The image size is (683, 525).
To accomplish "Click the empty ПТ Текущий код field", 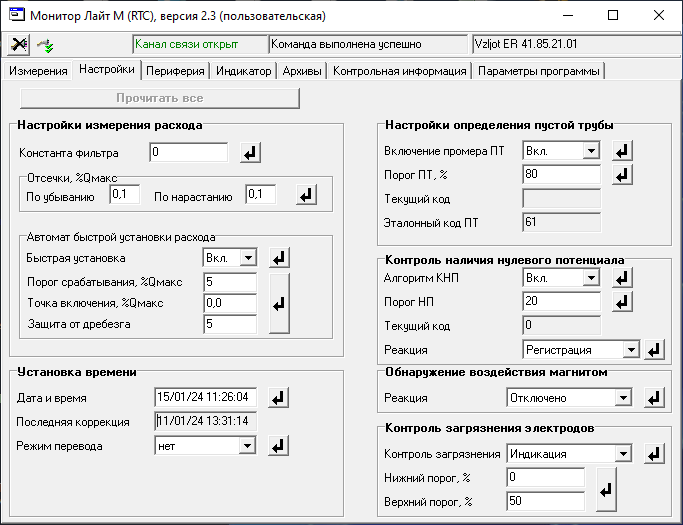I will point(561,198).
